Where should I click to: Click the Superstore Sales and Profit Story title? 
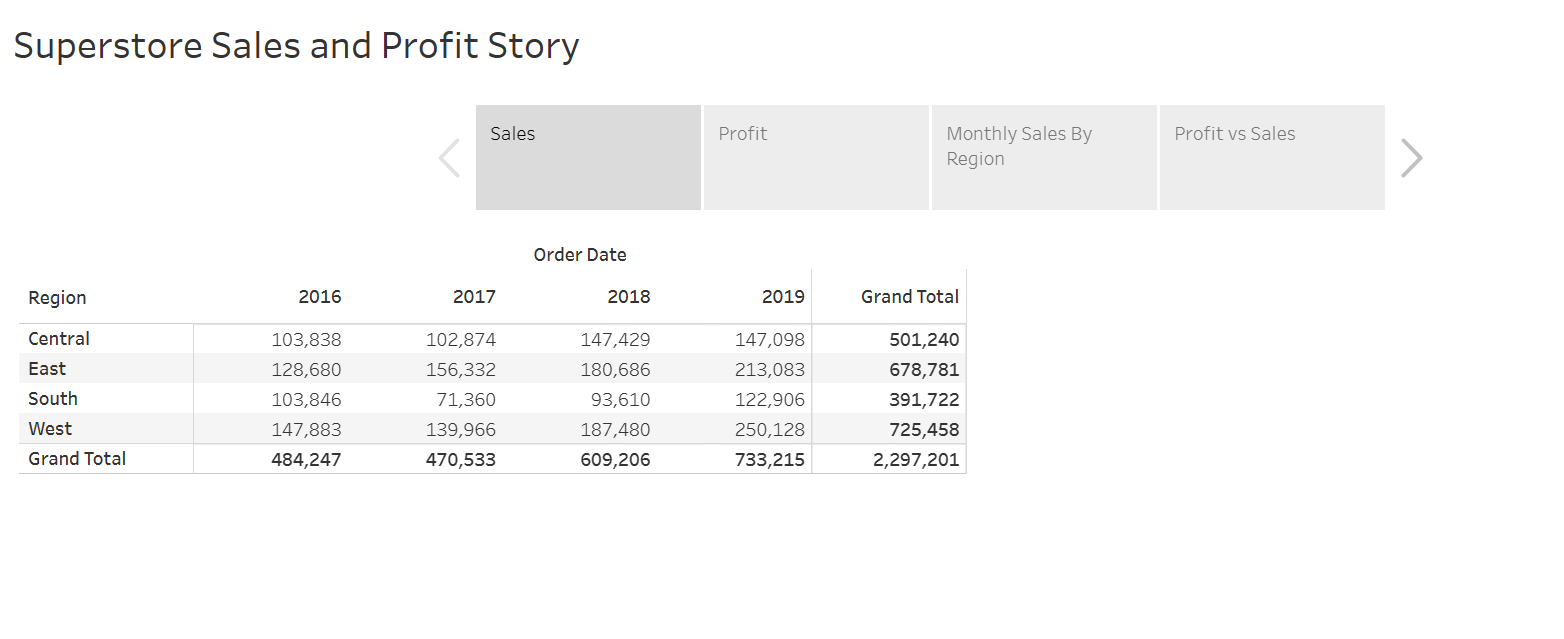[x=296, y=46]
